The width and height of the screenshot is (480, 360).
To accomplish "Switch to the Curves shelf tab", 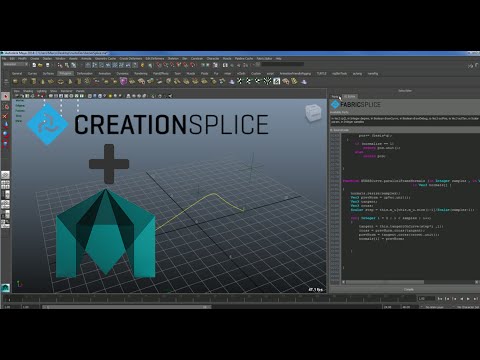I will click(32, 74).
